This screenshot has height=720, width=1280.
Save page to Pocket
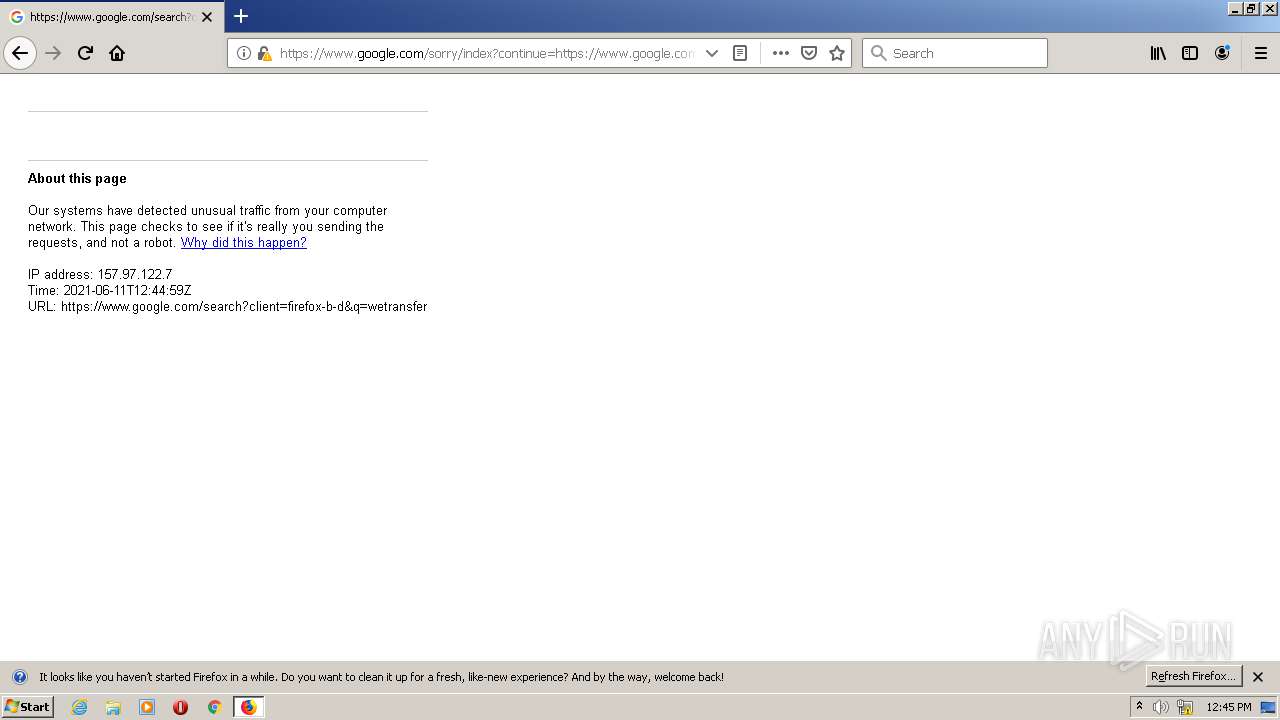[x=809, y=53]
